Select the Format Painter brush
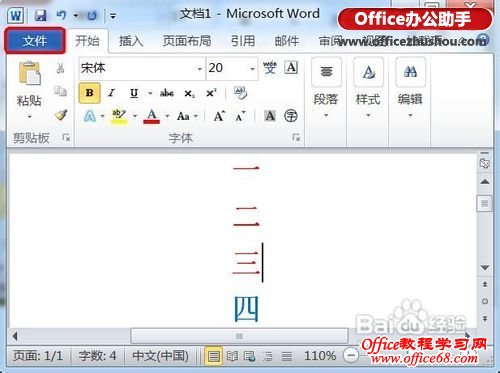This screenshot has width=500, height=373. [61, 115]
